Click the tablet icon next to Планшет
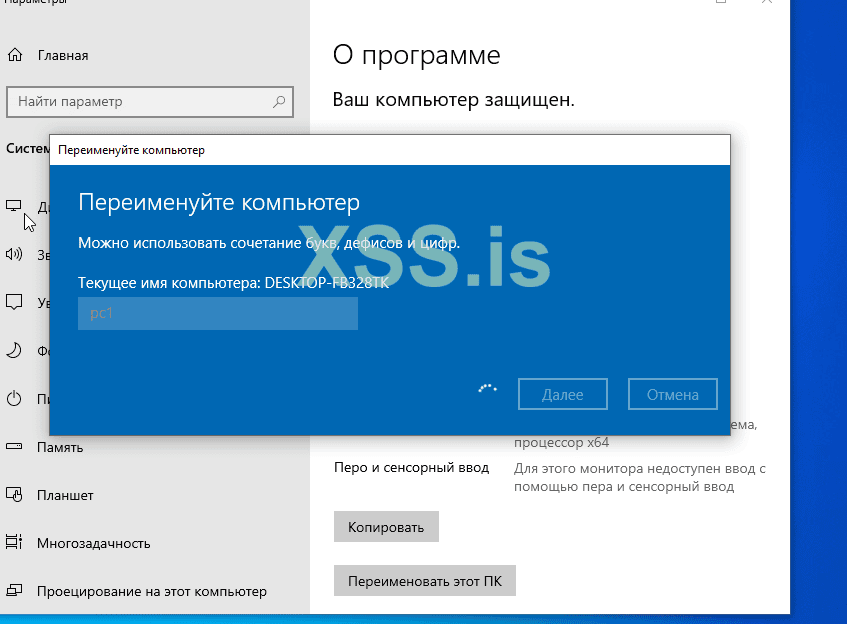The image size is (847, 624). [x=14, y=494]
